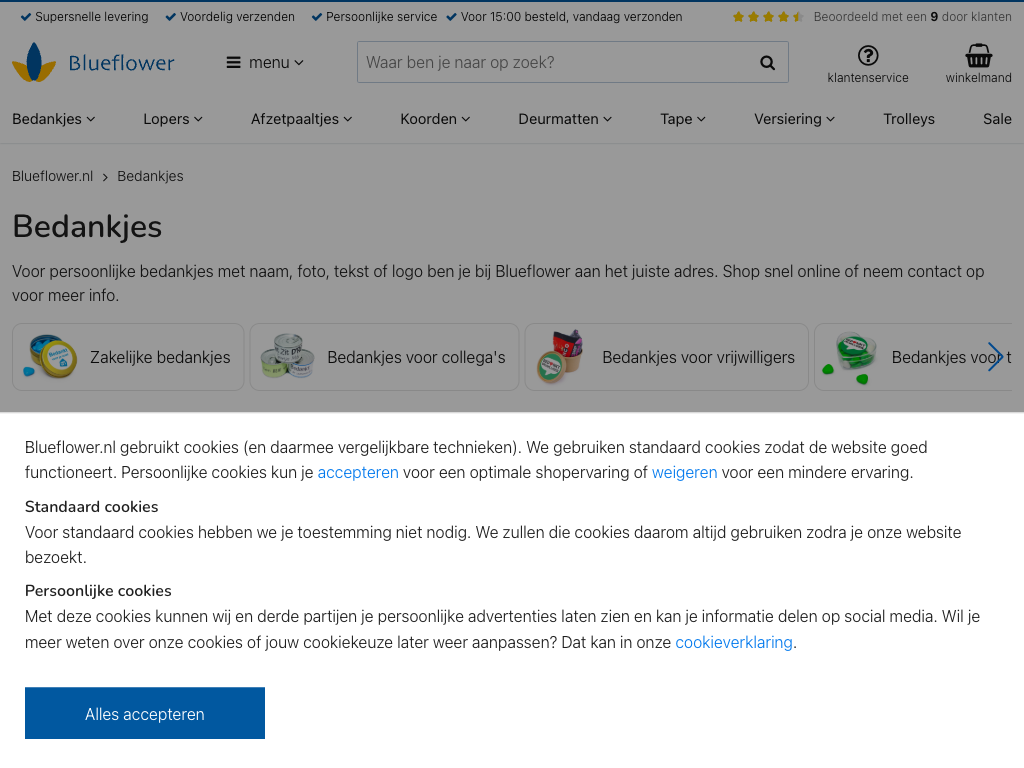Go to Blueflower.nl breadcrumb link
The height and width of the screenshot is (768, 1024).
52,176
